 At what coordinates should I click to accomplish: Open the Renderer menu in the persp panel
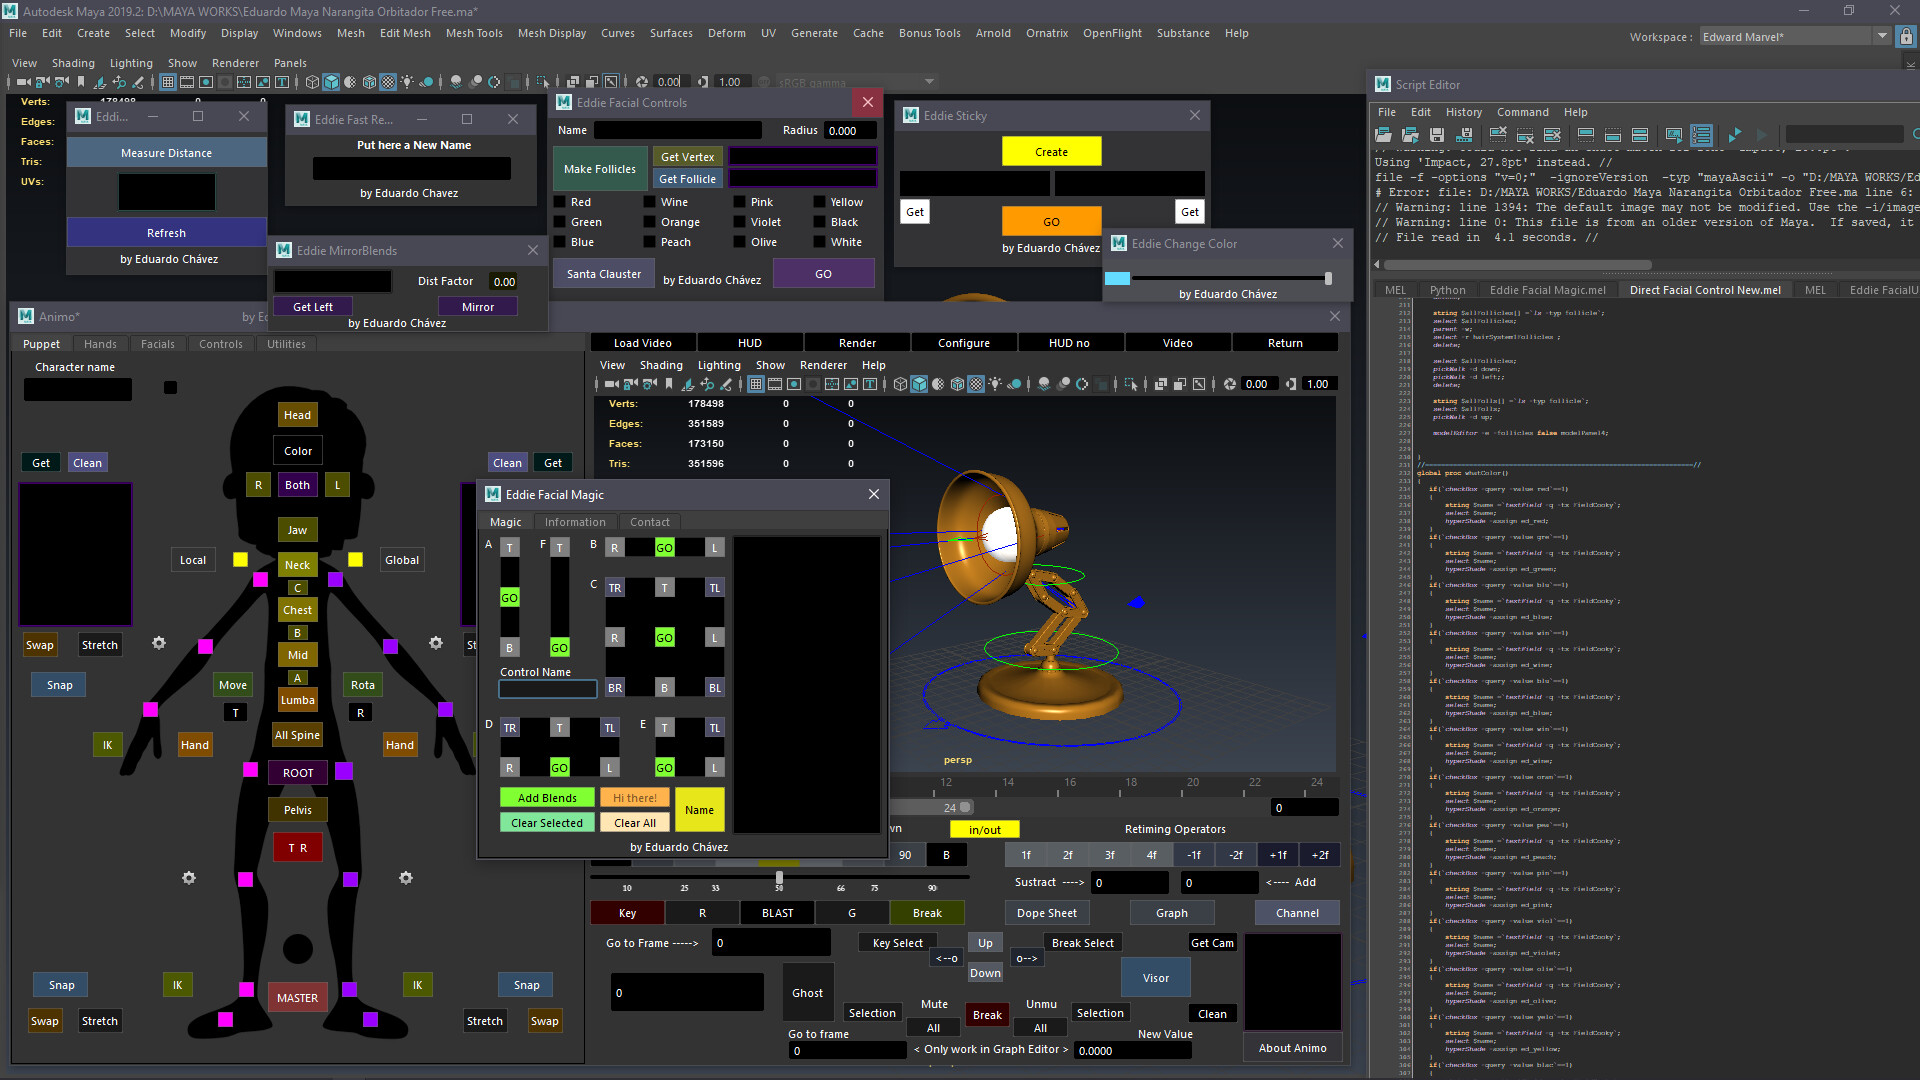click(823, 365)
